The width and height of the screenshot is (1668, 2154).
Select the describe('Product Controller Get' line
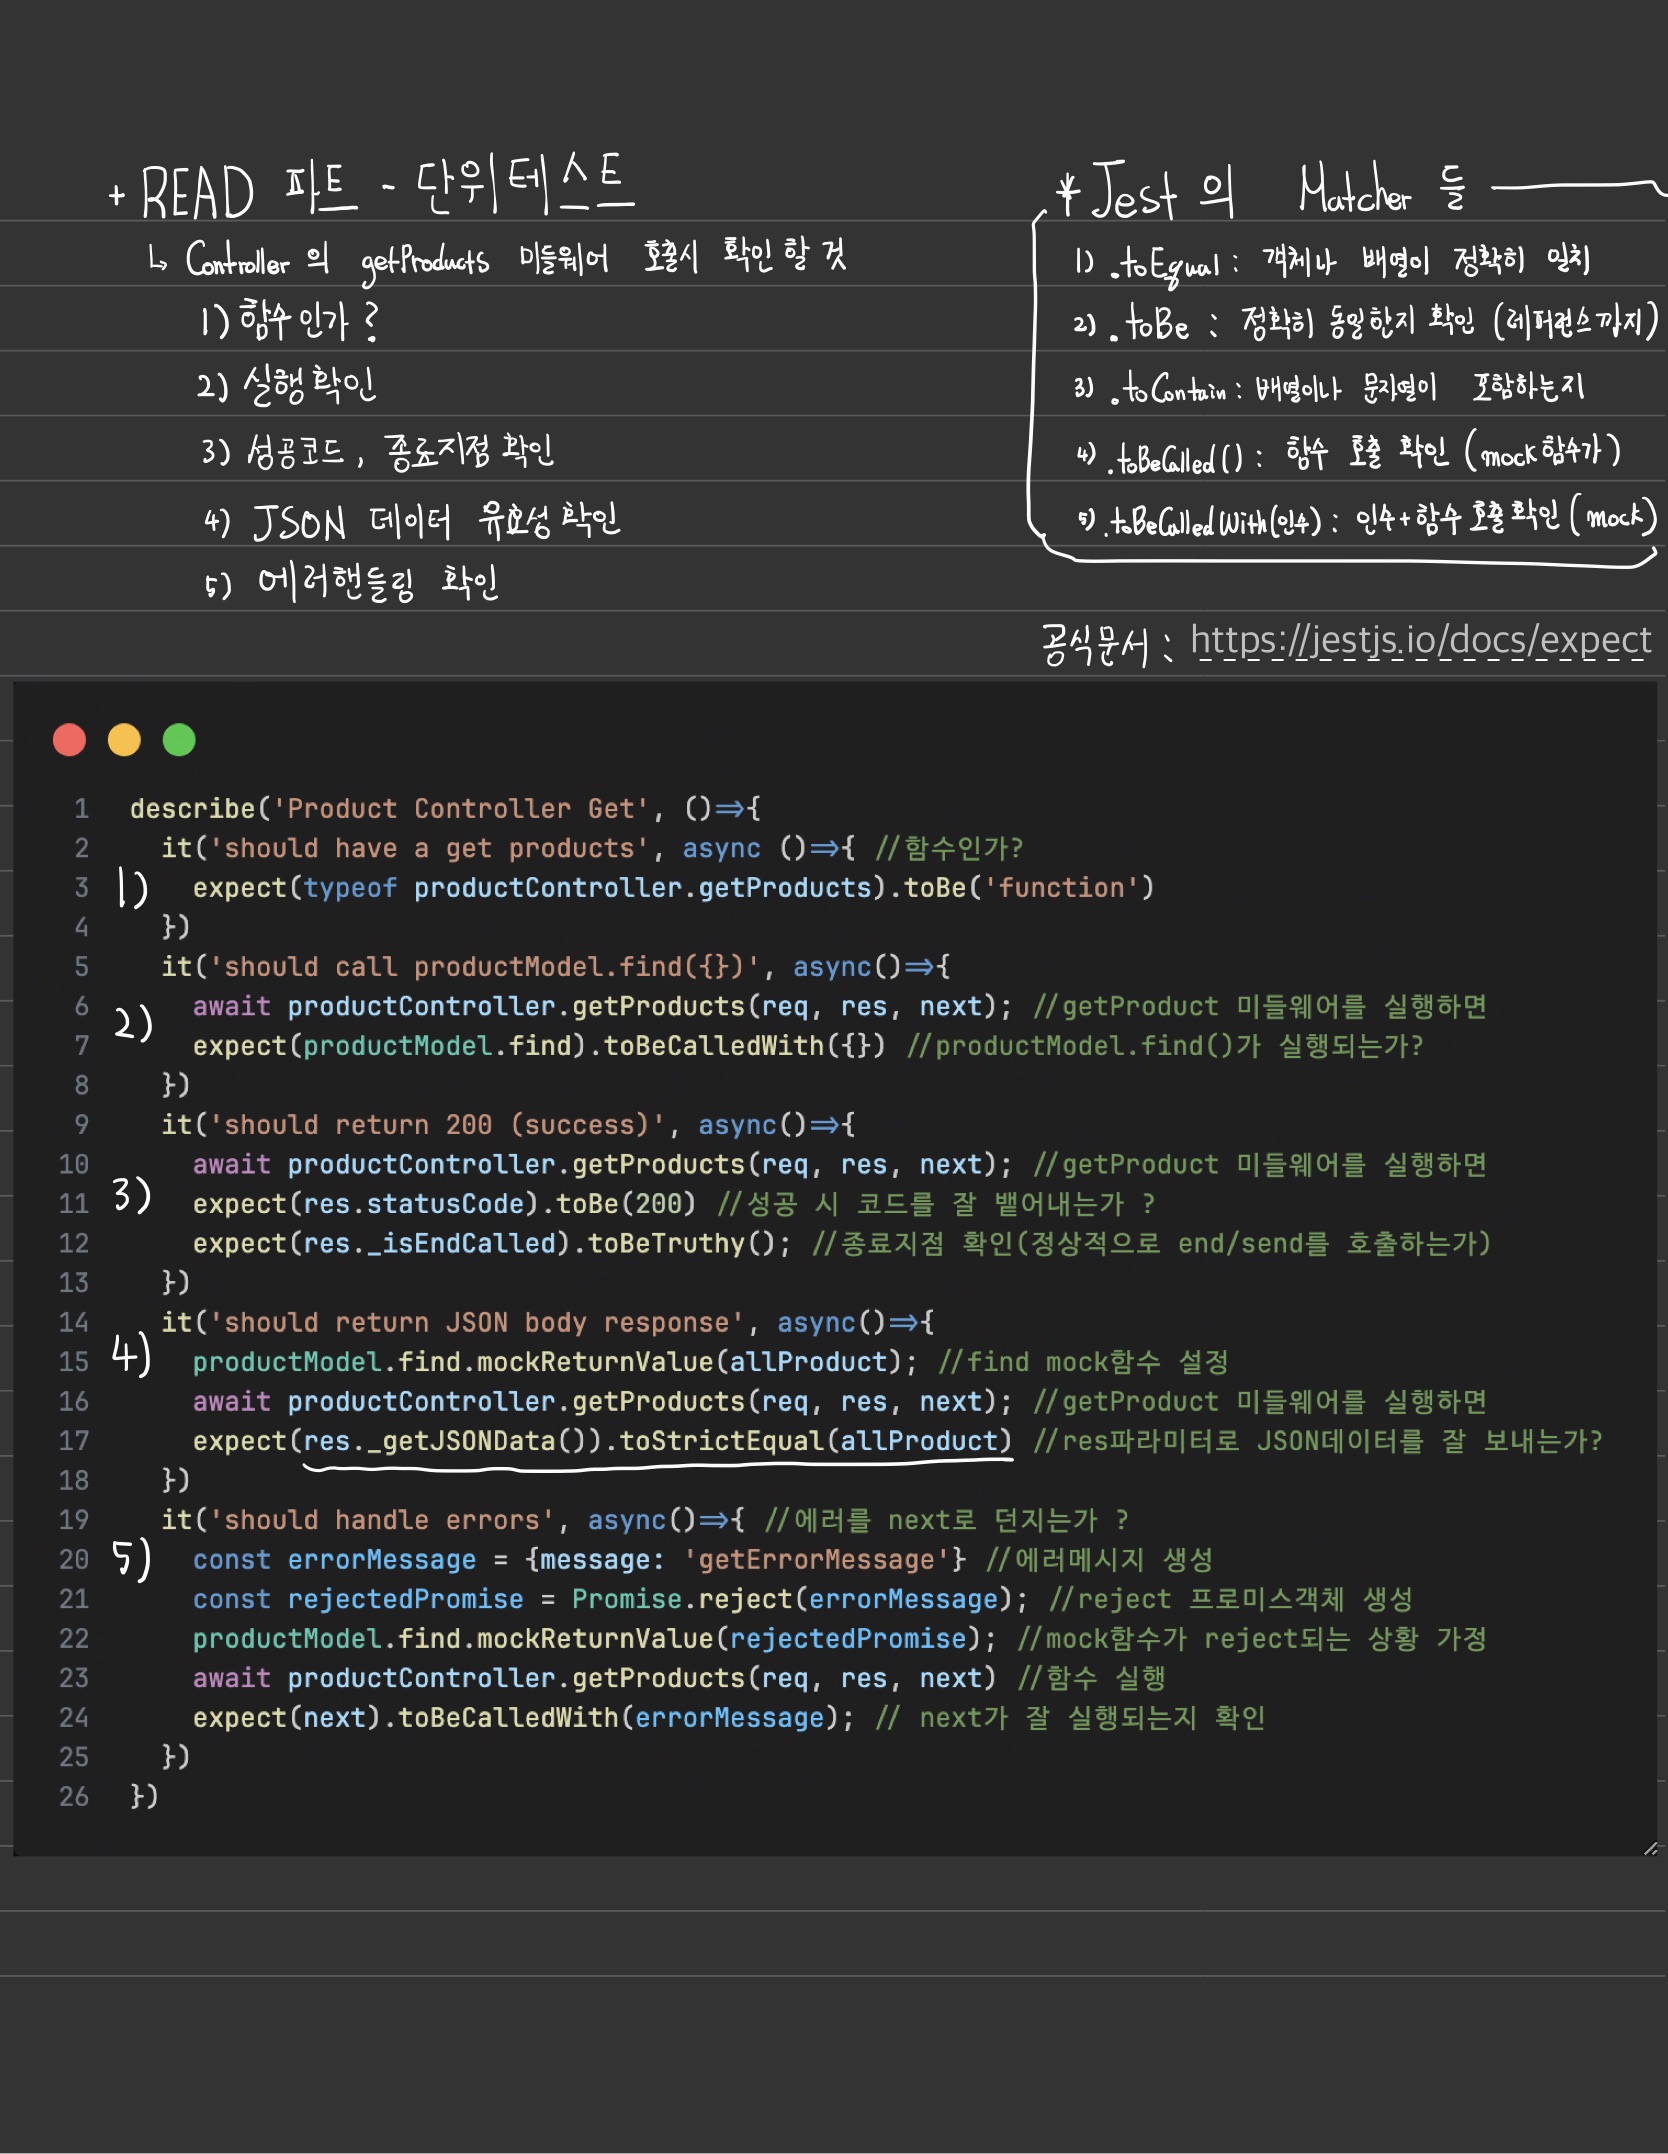tap(445, 808)
